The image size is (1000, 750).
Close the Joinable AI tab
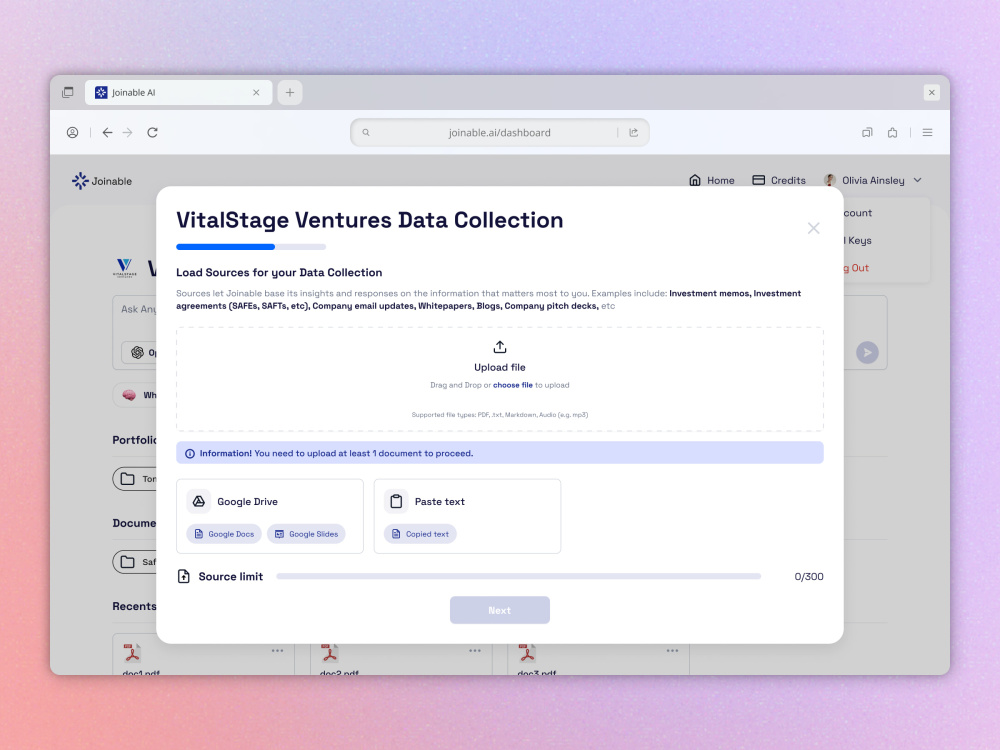point(256,92)
